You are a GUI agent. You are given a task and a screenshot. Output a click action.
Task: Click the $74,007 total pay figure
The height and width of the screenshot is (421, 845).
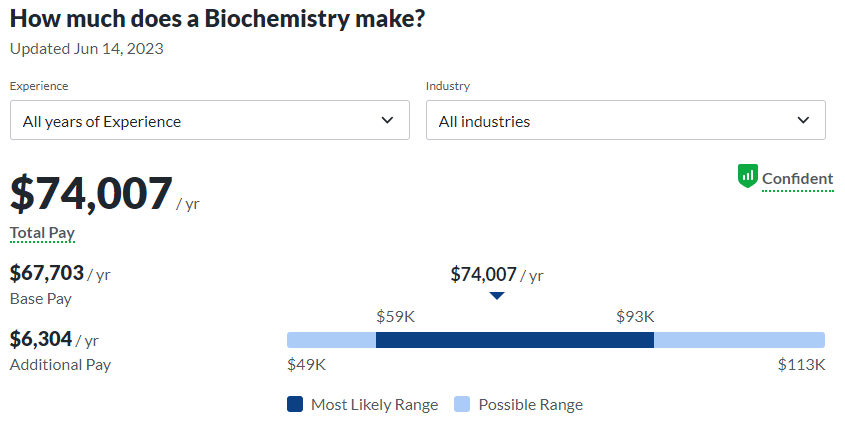click(91, 192)
